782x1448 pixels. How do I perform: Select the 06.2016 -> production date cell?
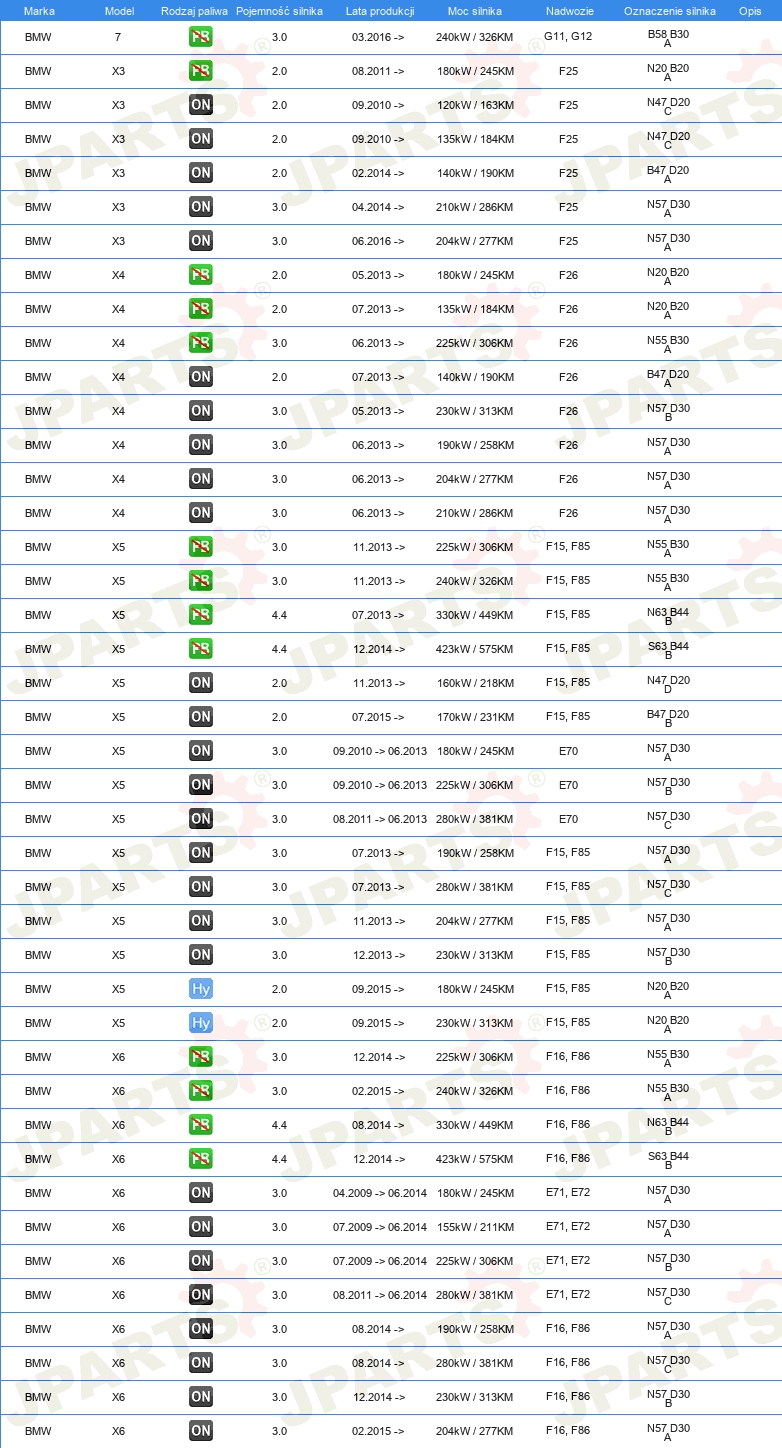(379, 241)
